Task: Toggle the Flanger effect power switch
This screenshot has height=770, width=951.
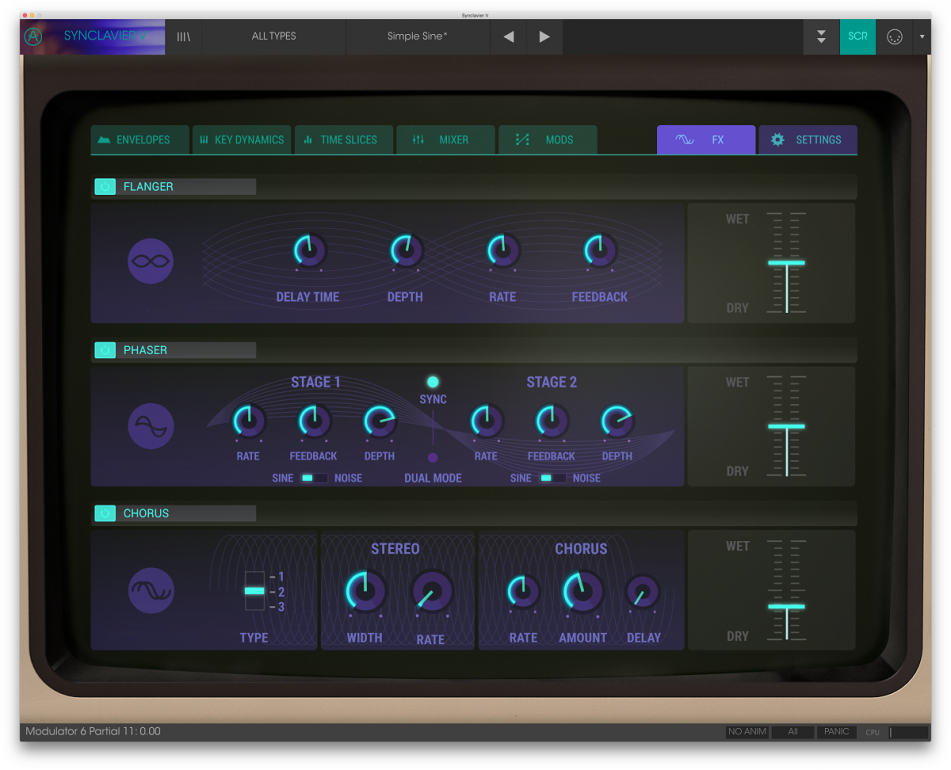Action: pyautogui.click(x=105, y=186)
